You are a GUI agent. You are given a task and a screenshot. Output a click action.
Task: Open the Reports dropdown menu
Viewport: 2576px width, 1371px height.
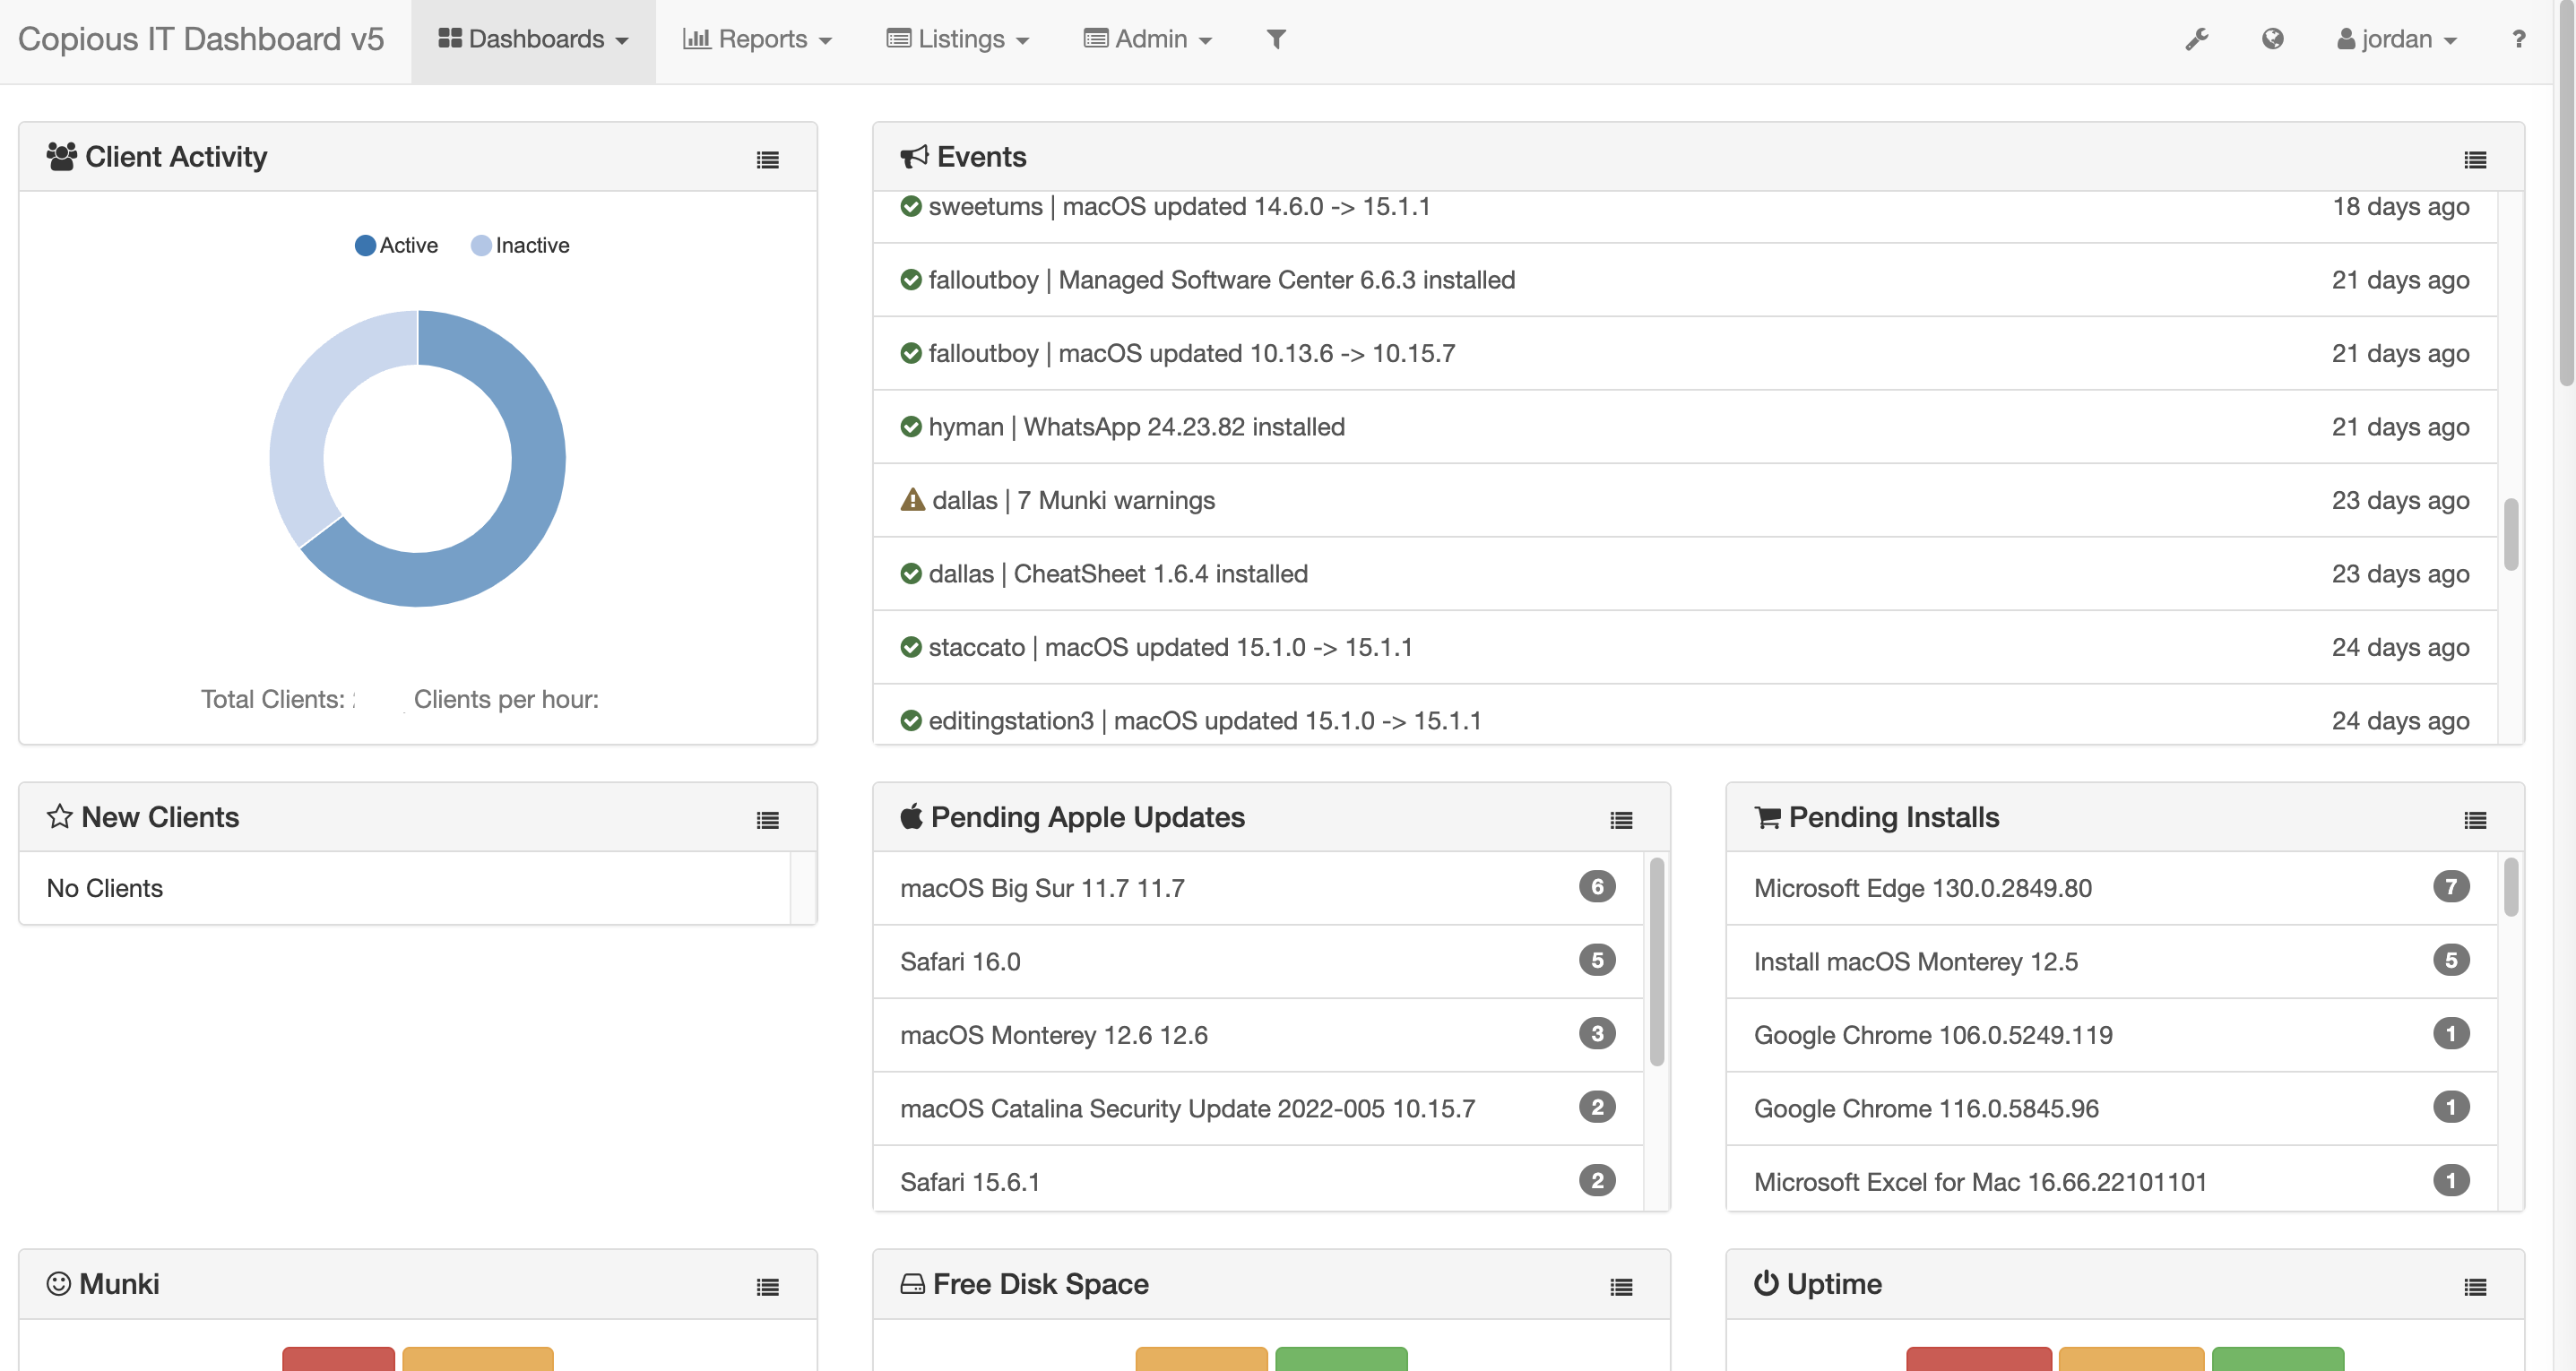coord(757,39)
